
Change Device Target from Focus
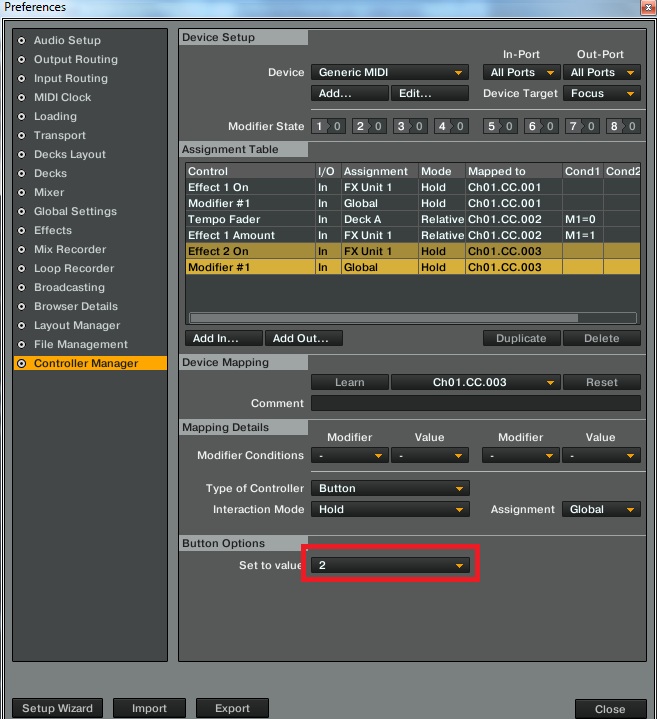602,94
